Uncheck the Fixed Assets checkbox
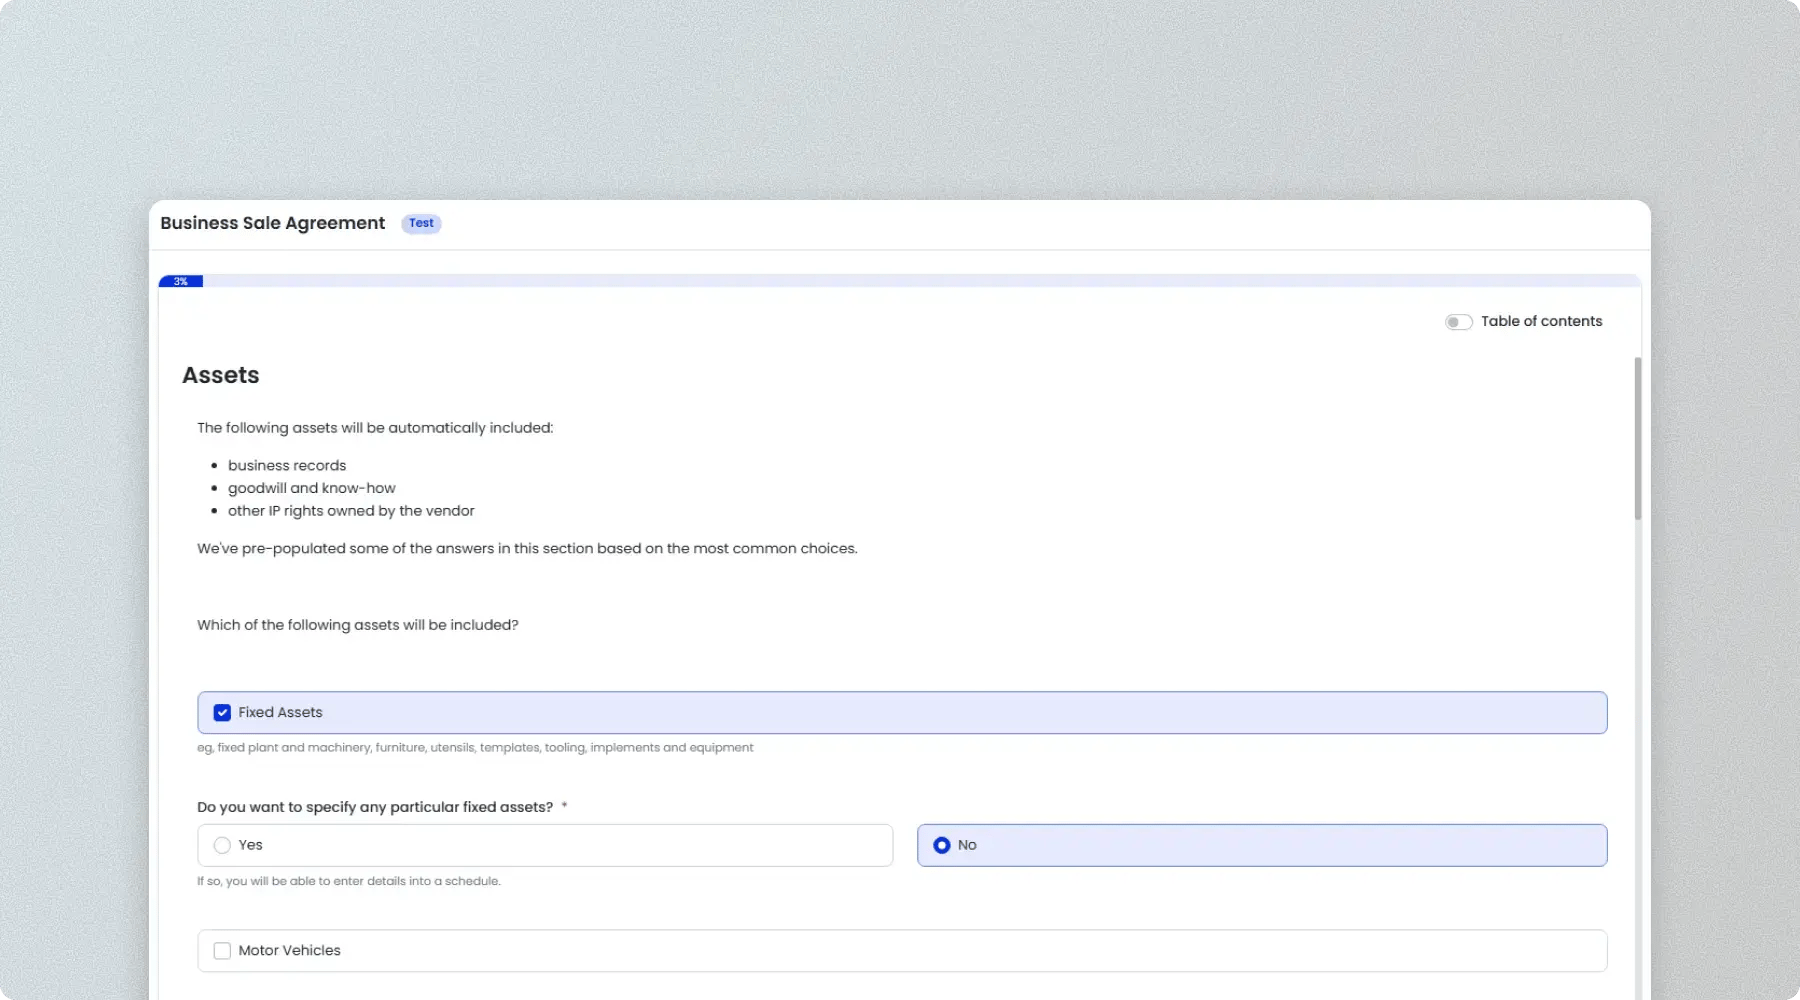The width and height of the screenshot is (1800, 1000). [222, 713]
